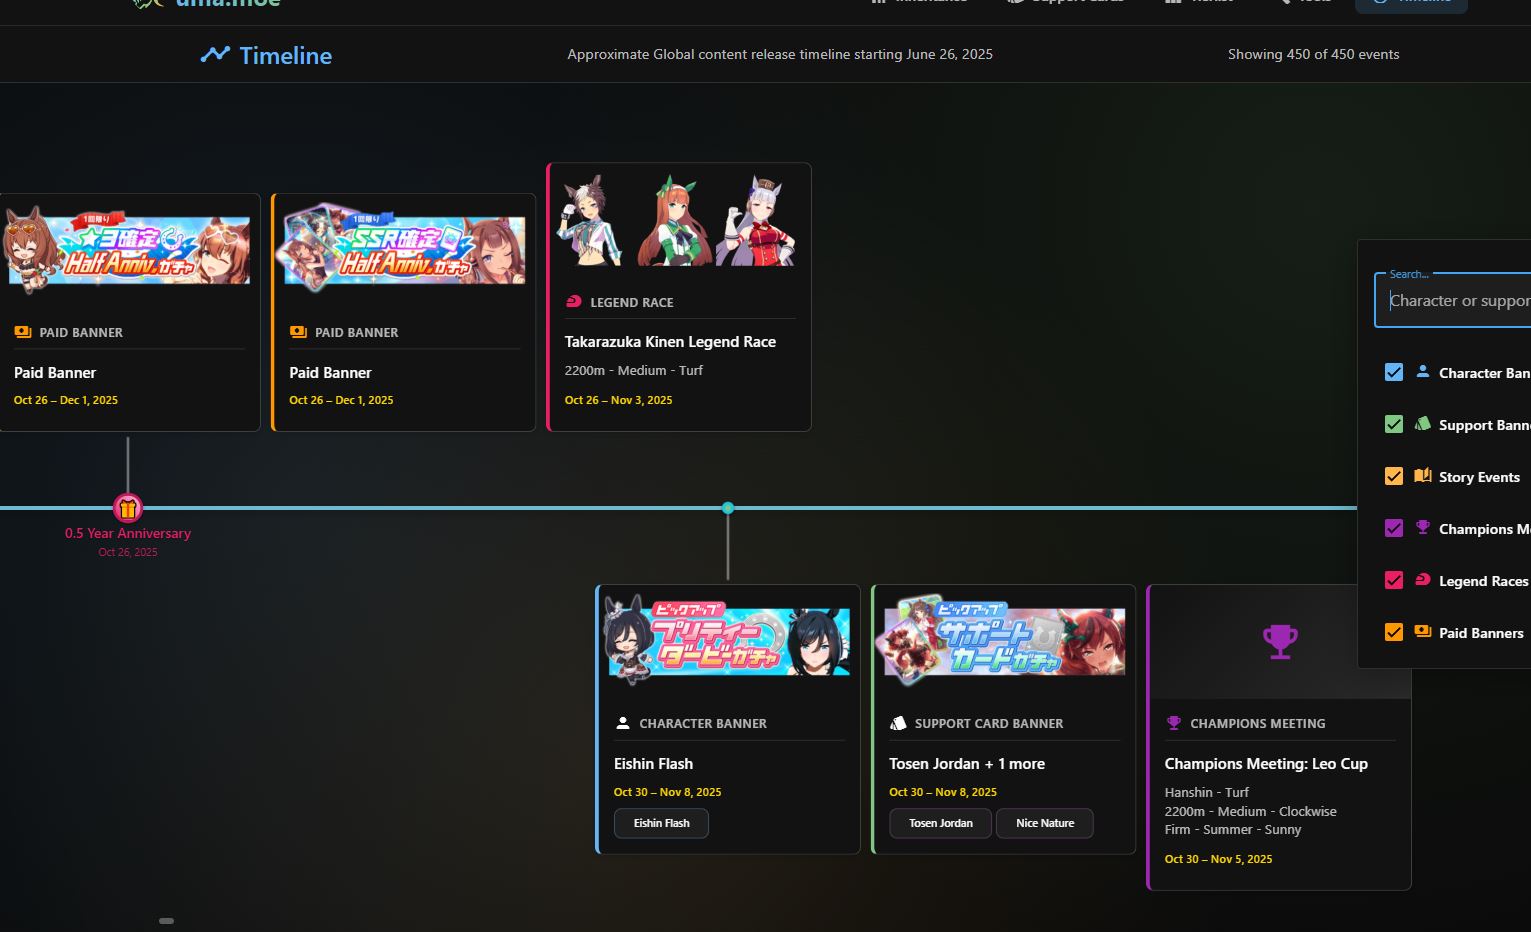Screen dimensions: 1531x932
Task: Click the 'Oct 30 – Nov 5, 2025' date
Action: click(x=1218, y=859)
